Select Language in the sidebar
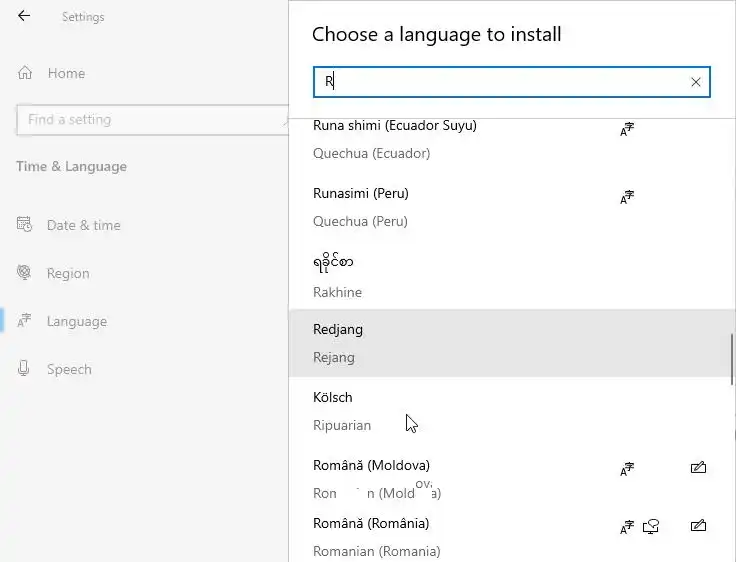The image size is (736, 562). click(x=76, y=321)
